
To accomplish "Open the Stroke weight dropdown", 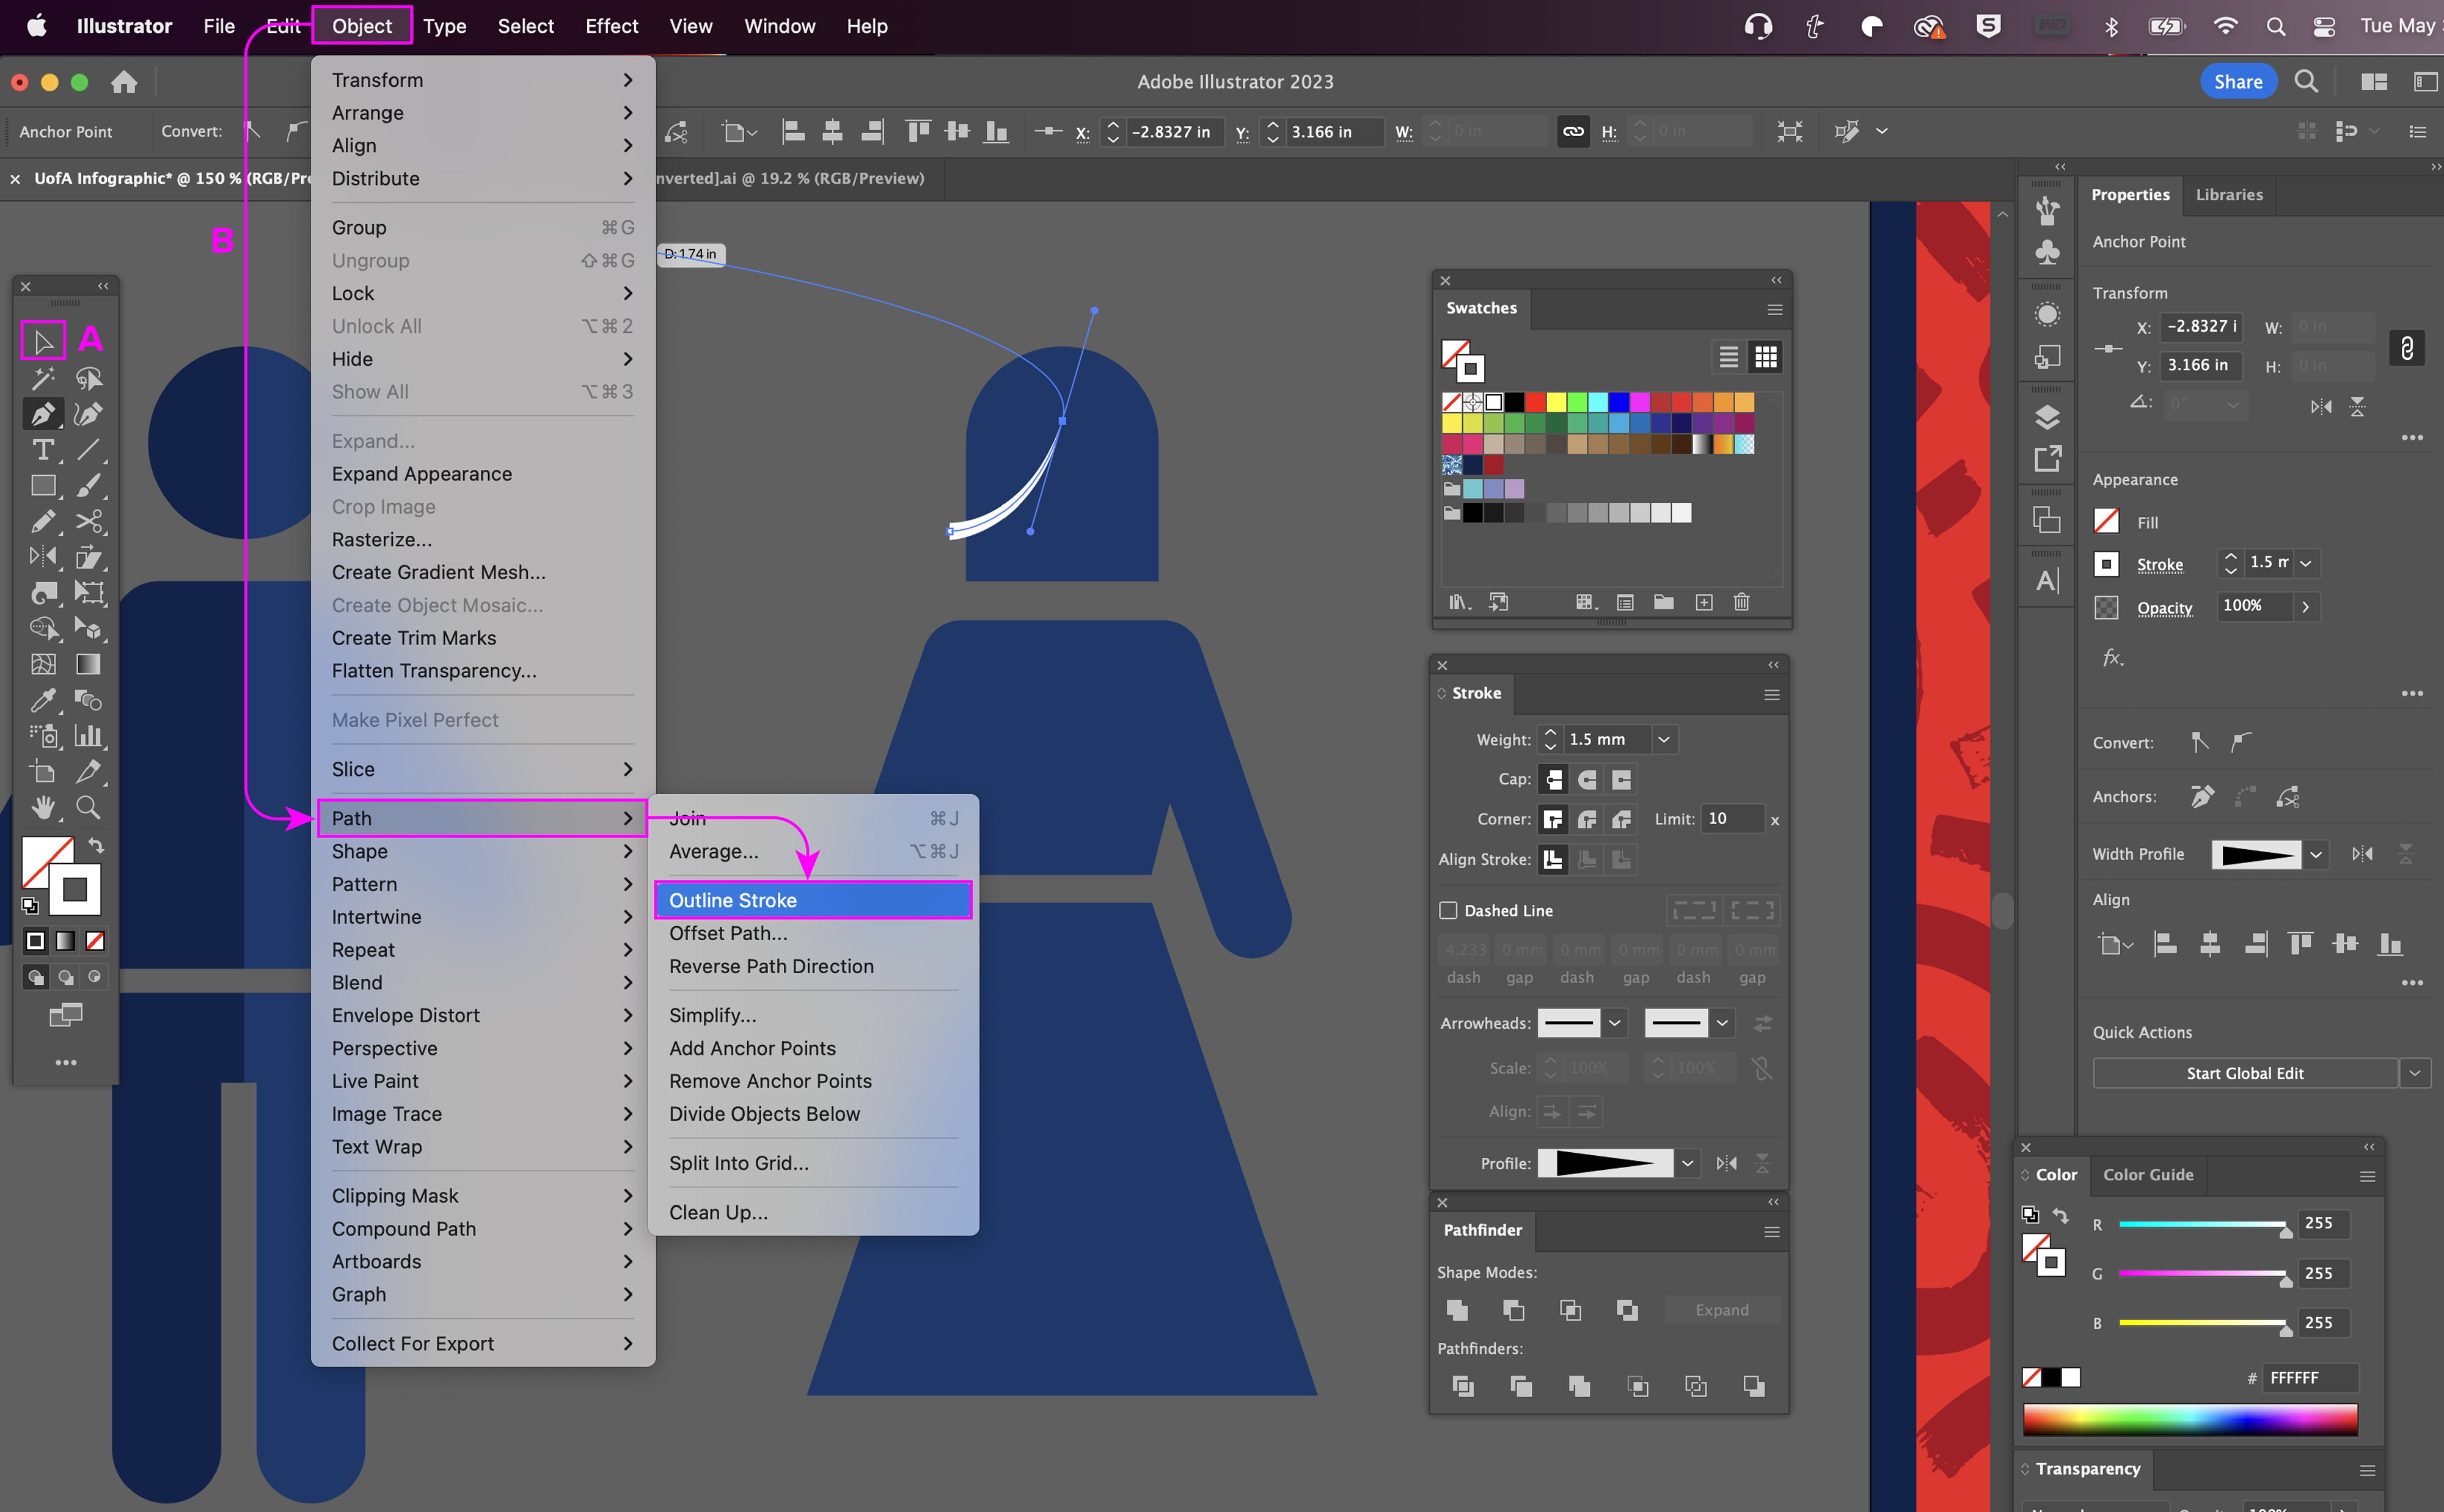I will [1664, 740].
